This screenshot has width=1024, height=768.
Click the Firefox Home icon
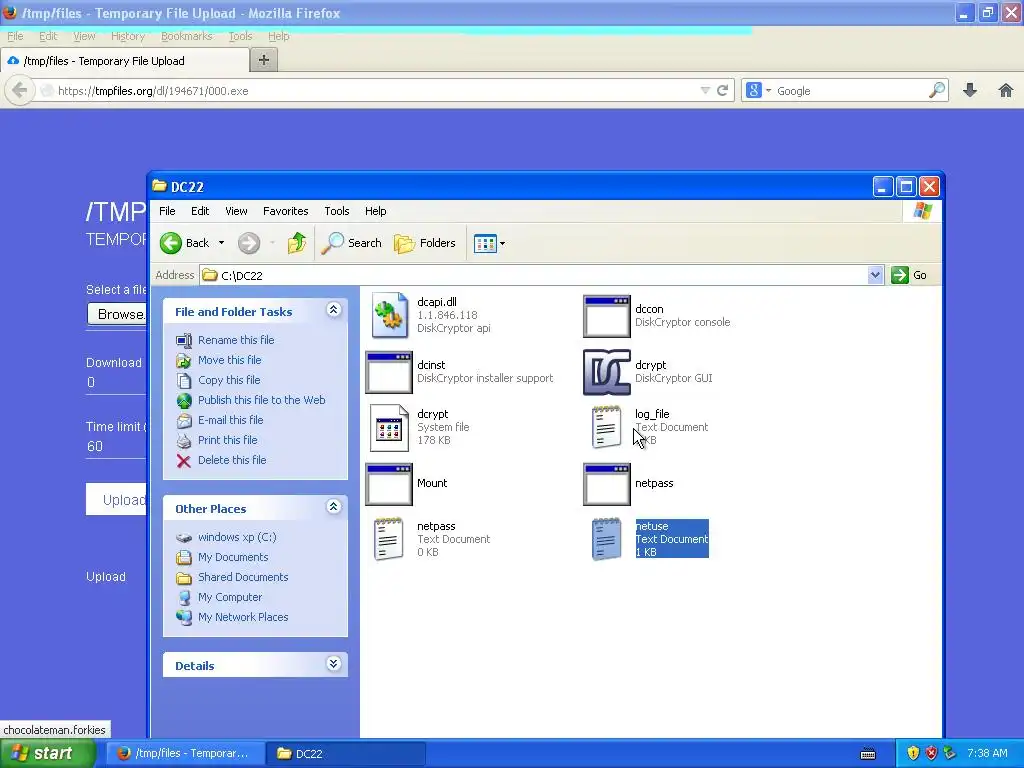[x=1006, y=90]
